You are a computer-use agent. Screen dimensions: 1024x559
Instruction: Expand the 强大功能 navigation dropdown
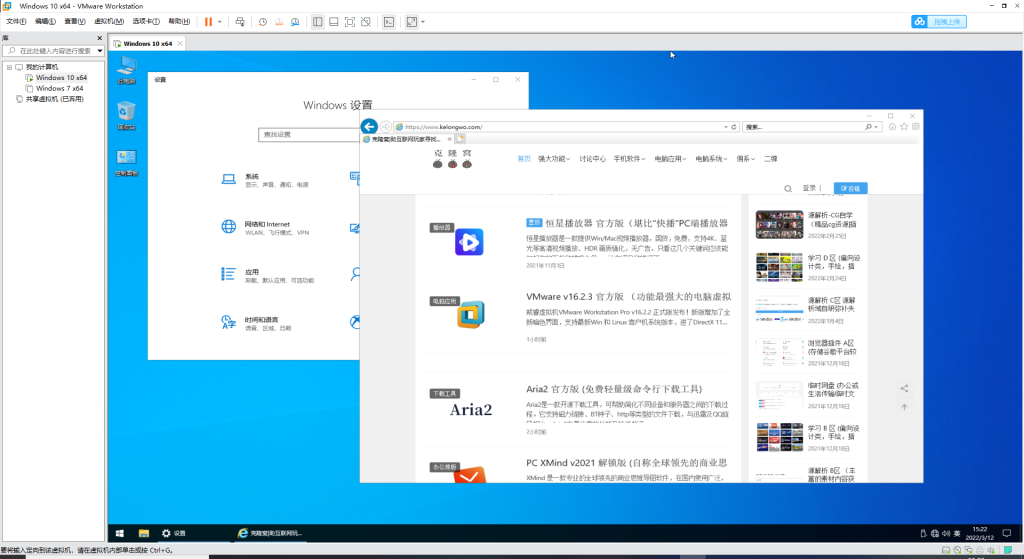(x=554, y=159)
